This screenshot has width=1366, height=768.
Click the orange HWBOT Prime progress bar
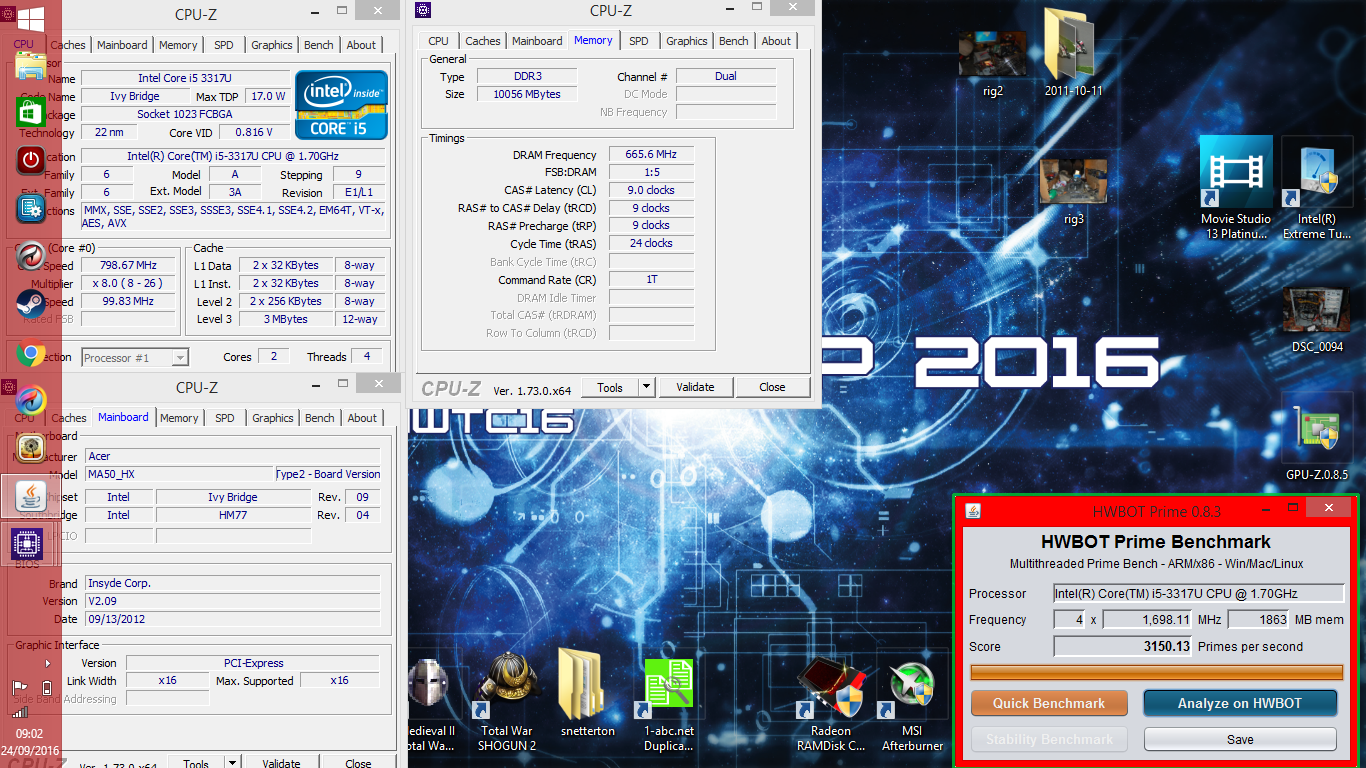point(1157,672)
